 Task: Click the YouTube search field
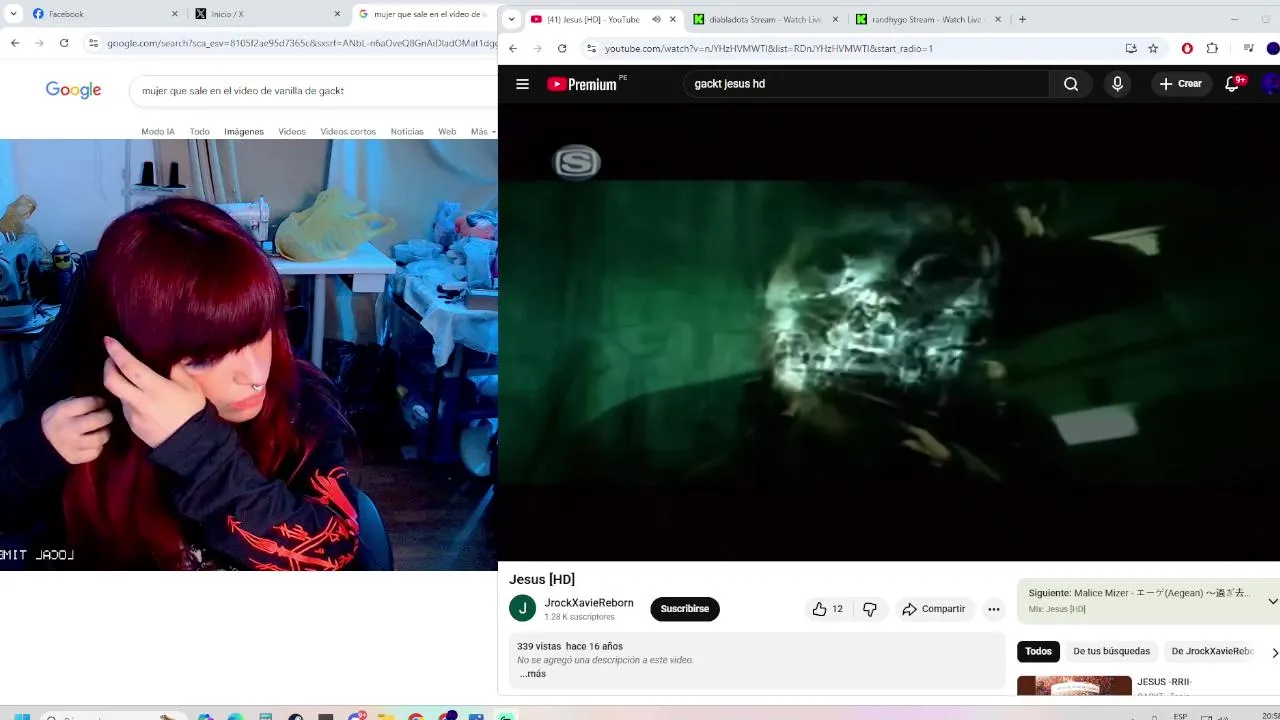click(866, 84)
